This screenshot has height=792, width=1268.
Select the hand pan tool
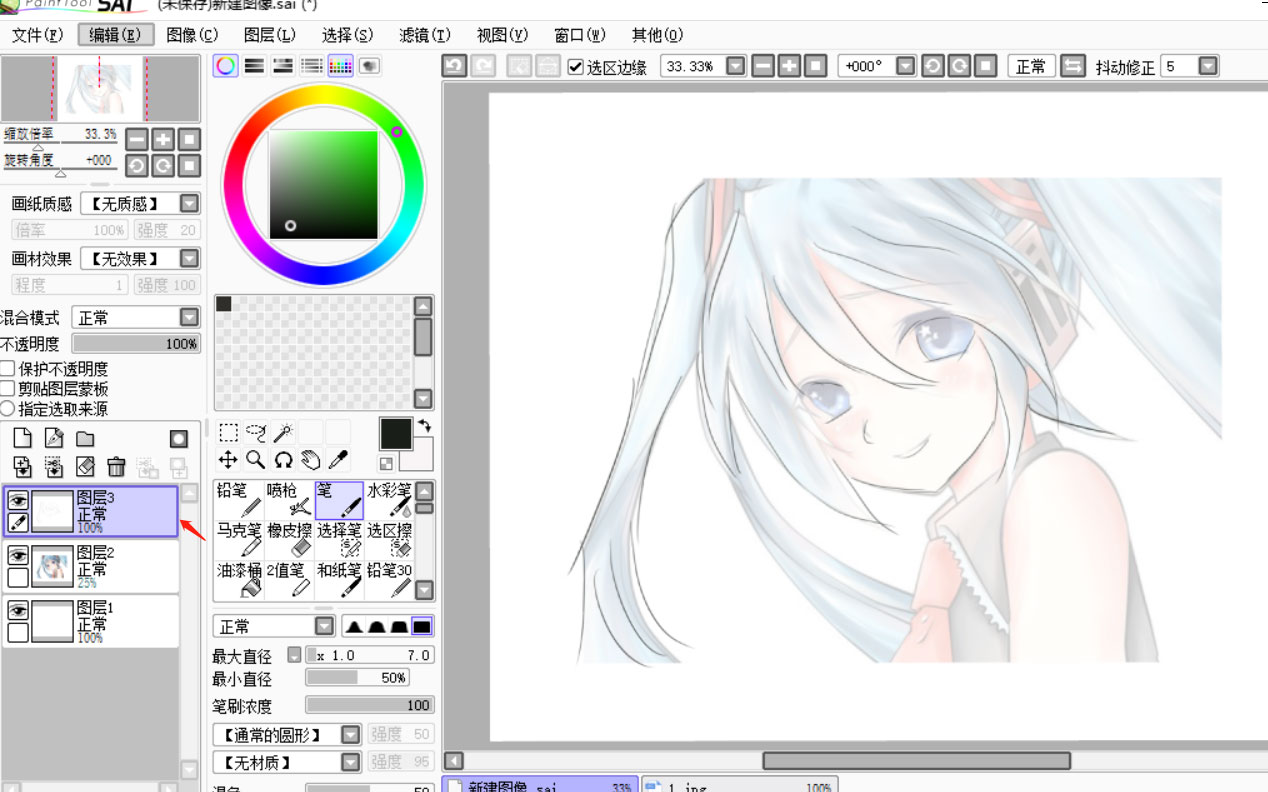[310, 459]
